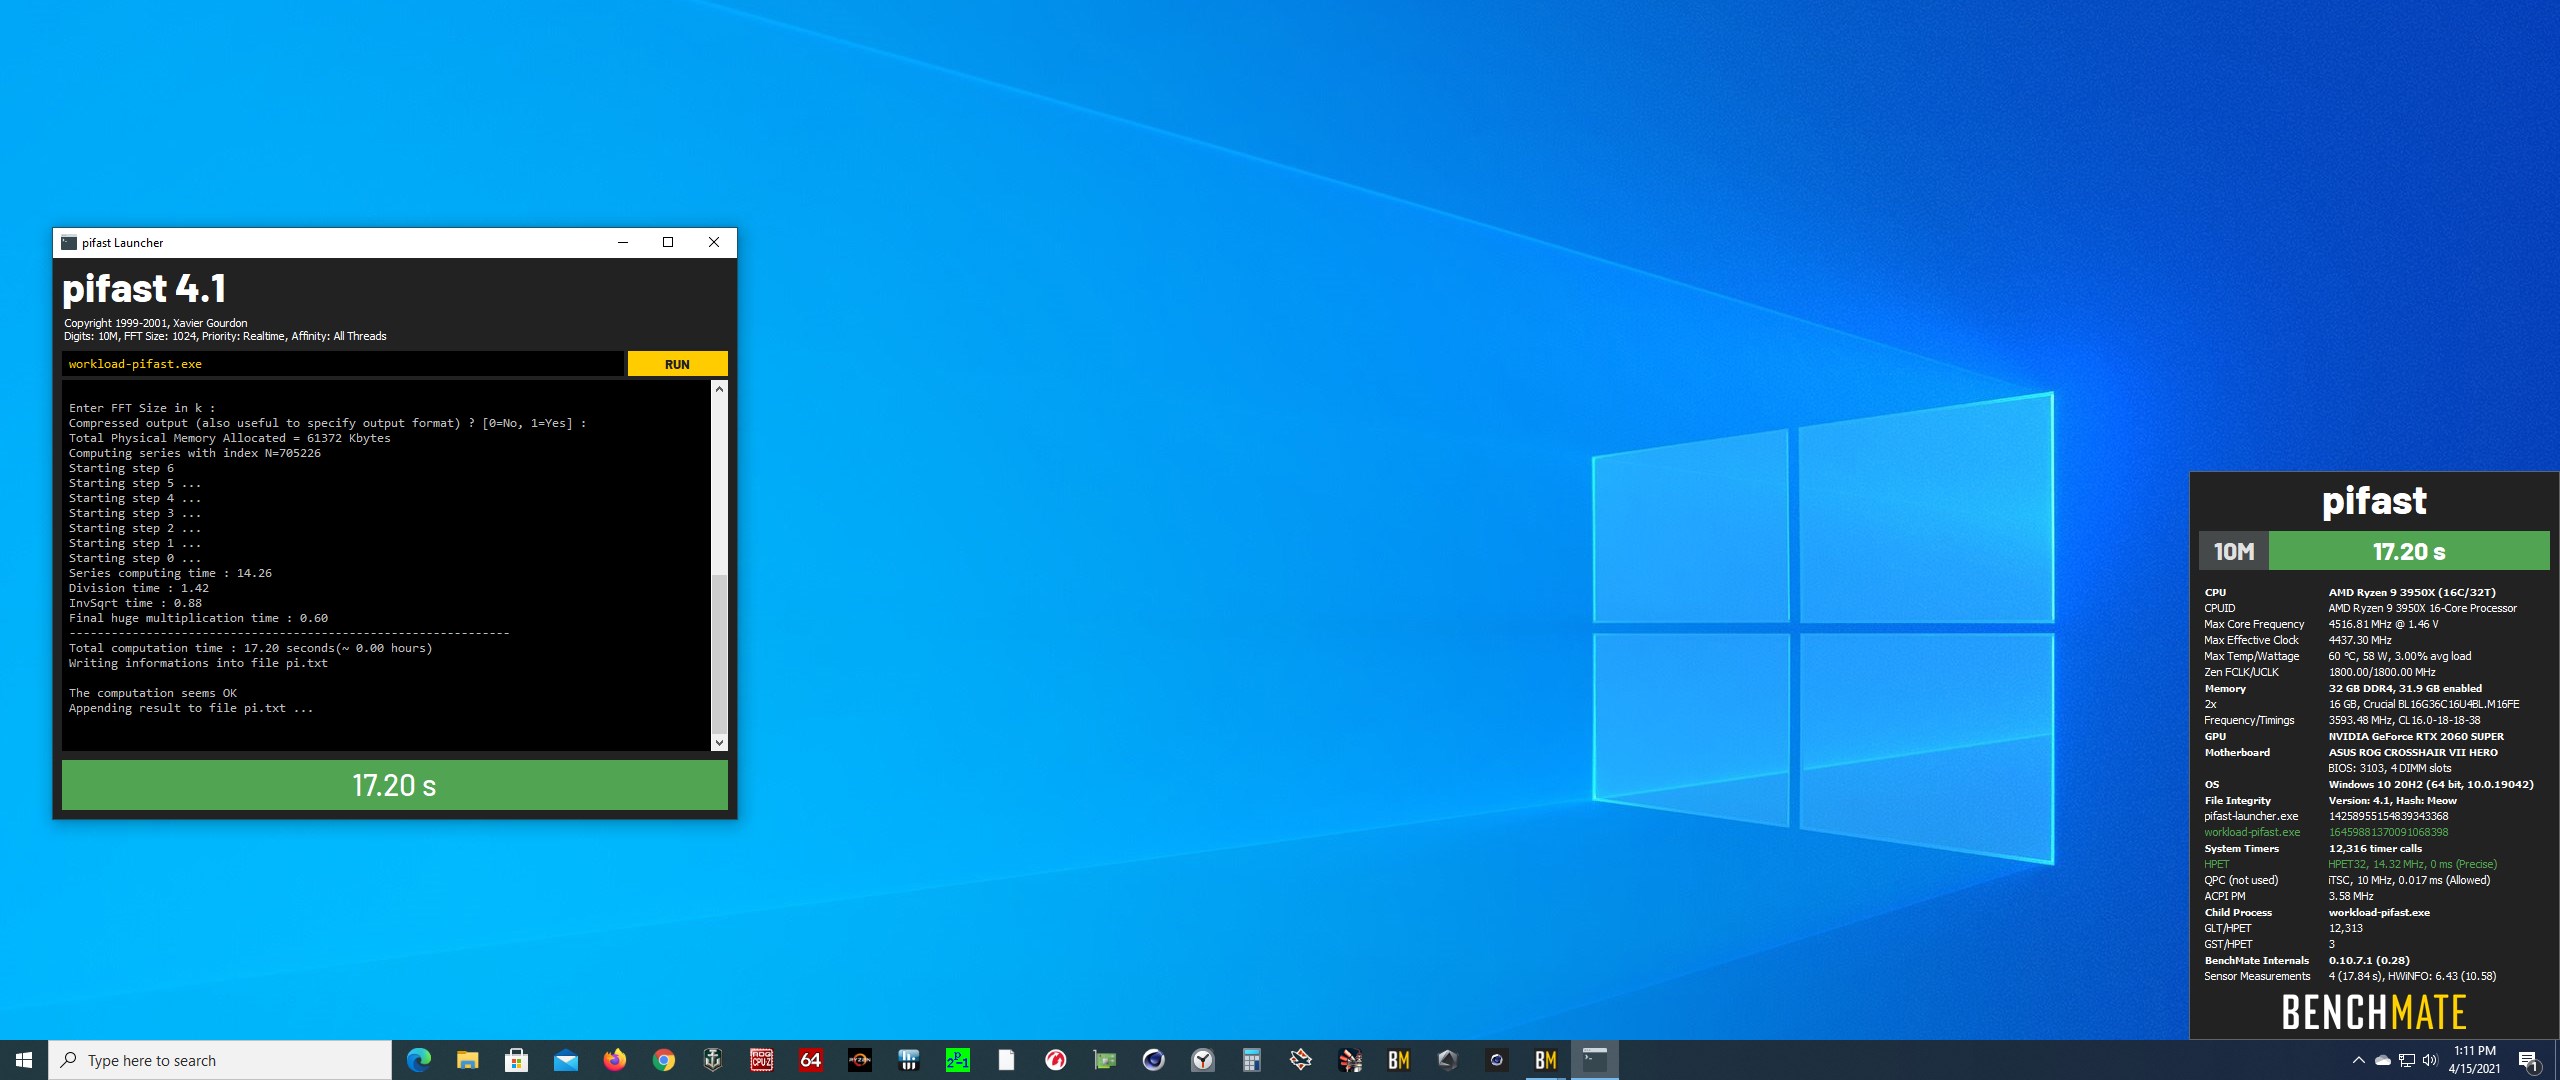The height and width of the screenshot is (1080, 2560).
Task: Click '12,316 timer calls' value
Action: pyautogui.click(x=2375, y=848)
